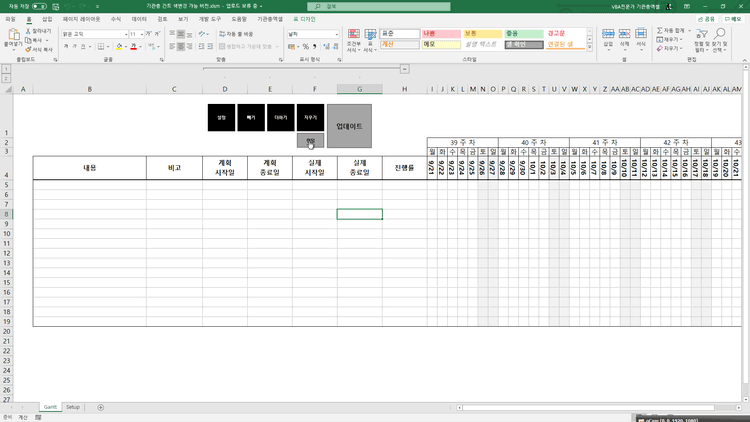750x422 pixels.
Task: Collapse the column group with minus button
Action: click(405, 69)
